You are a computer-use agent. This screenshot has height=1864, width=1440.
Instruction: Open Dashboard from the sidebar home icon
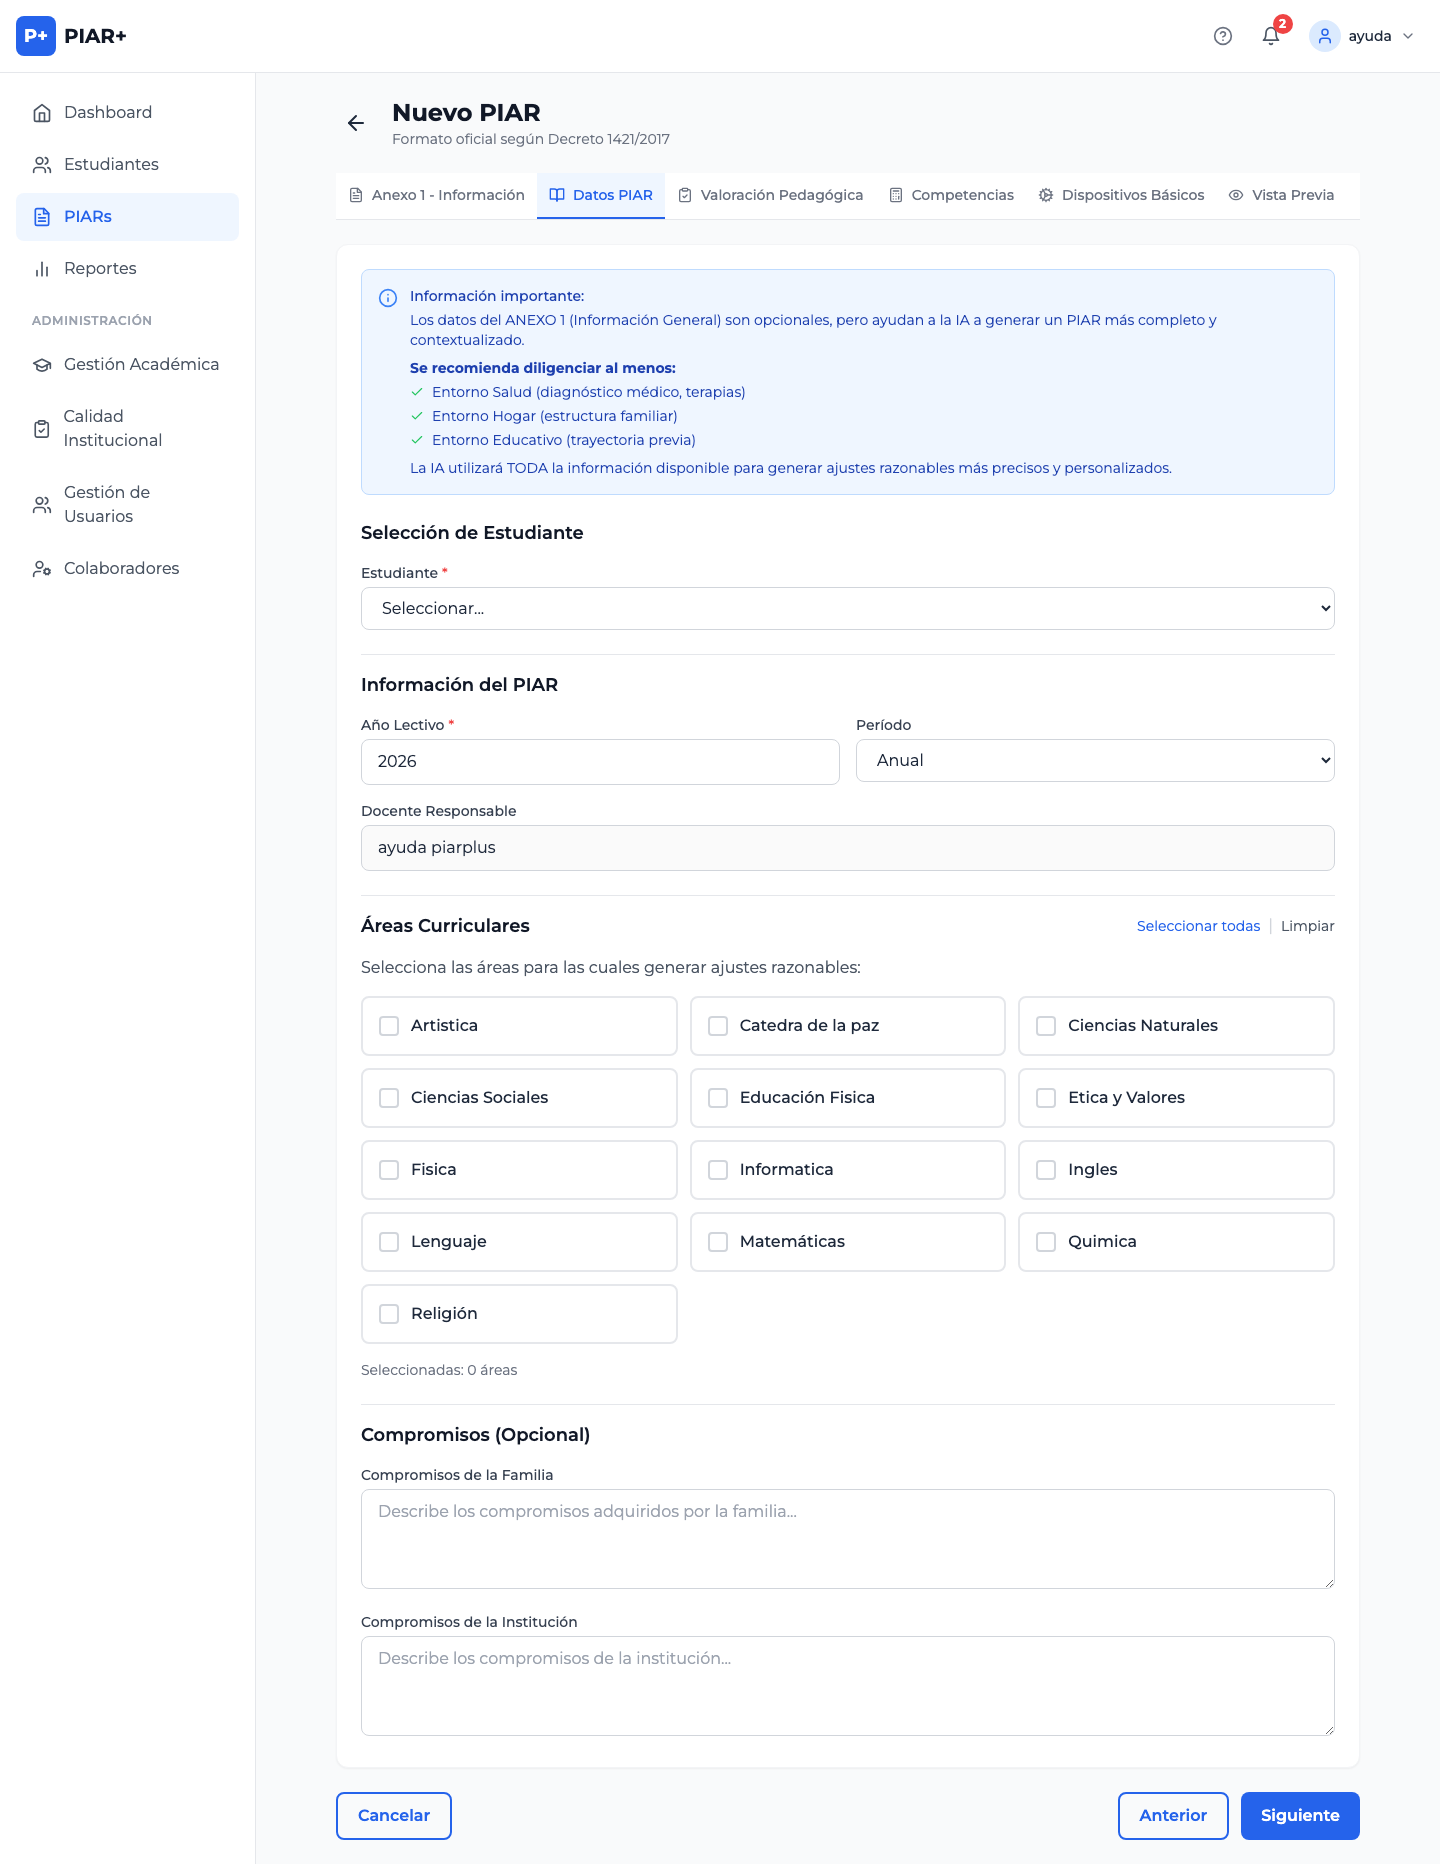42,113
